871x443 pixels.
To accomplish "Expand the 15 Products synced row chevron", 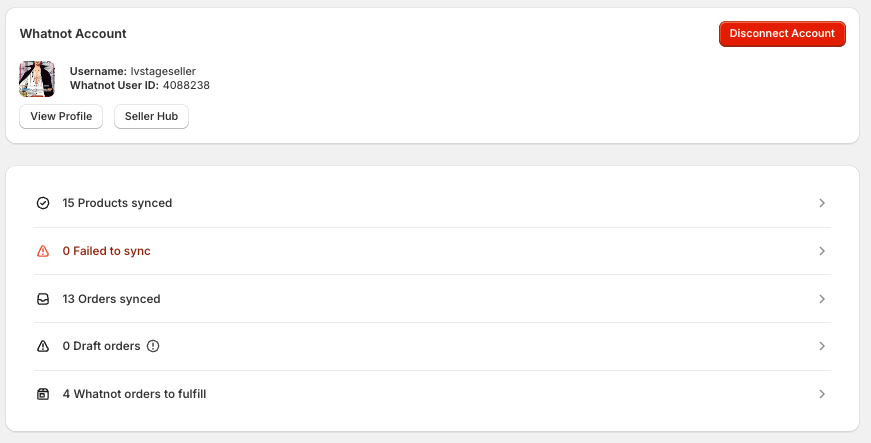I will coord(822,203).
